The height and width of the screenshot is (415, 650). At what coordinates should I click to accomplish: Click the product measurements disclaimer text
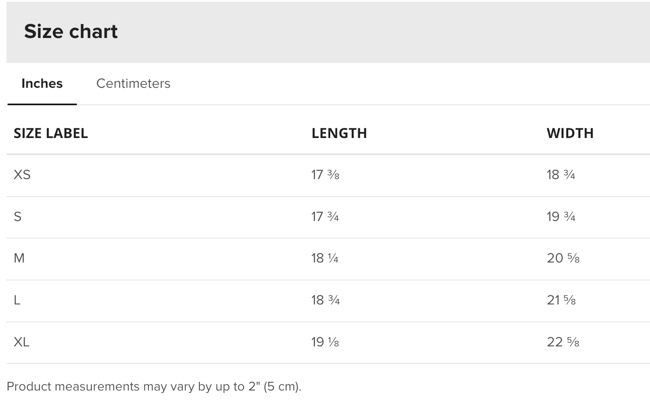click(154, 386)
